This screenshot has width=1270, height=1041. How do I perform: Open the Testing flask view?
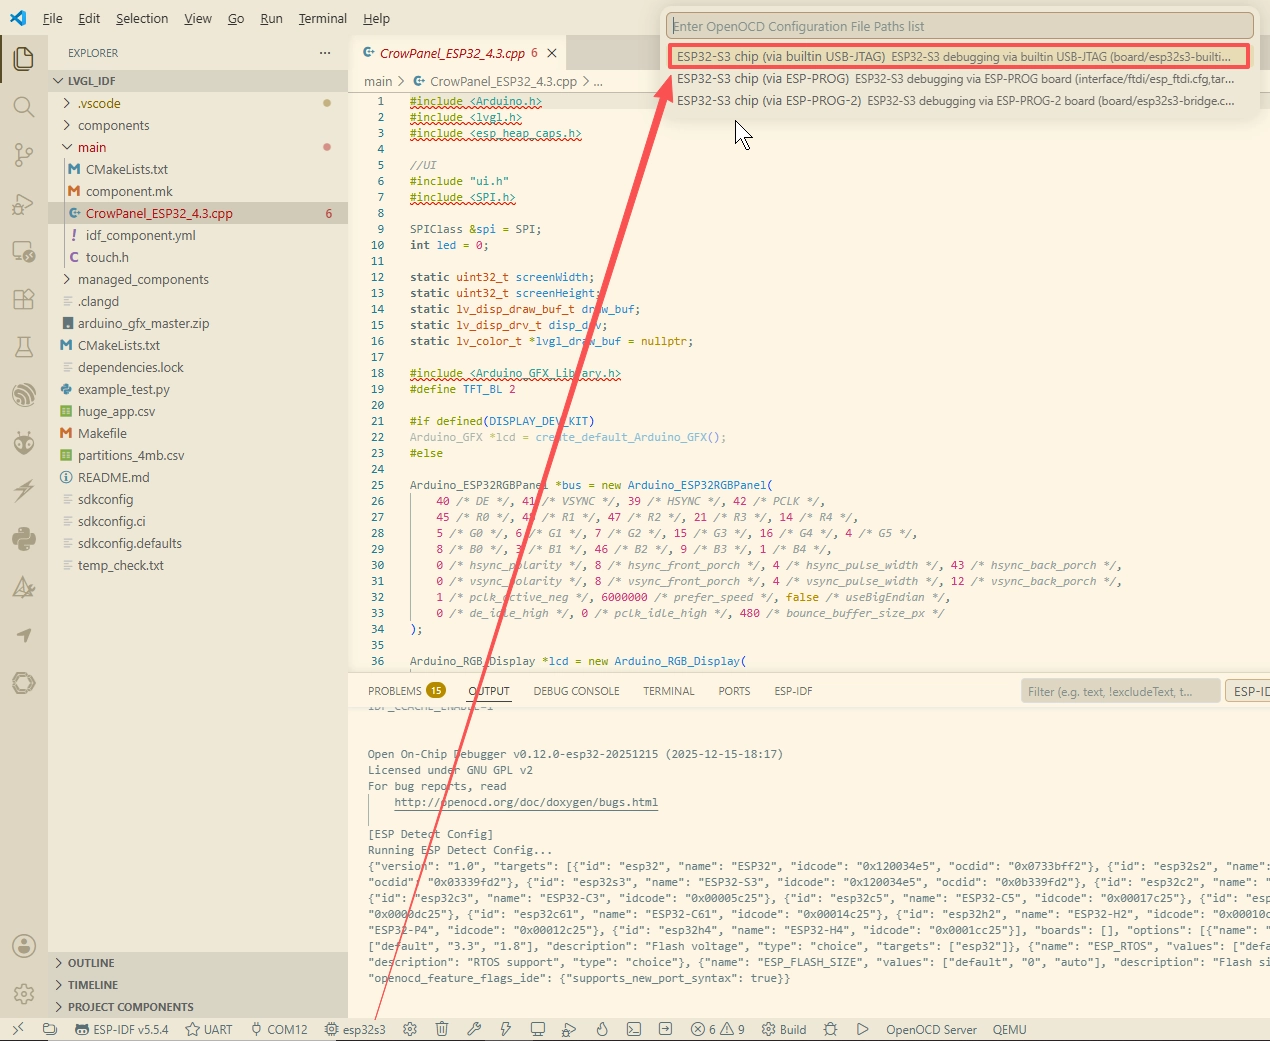tap(24, 347)
